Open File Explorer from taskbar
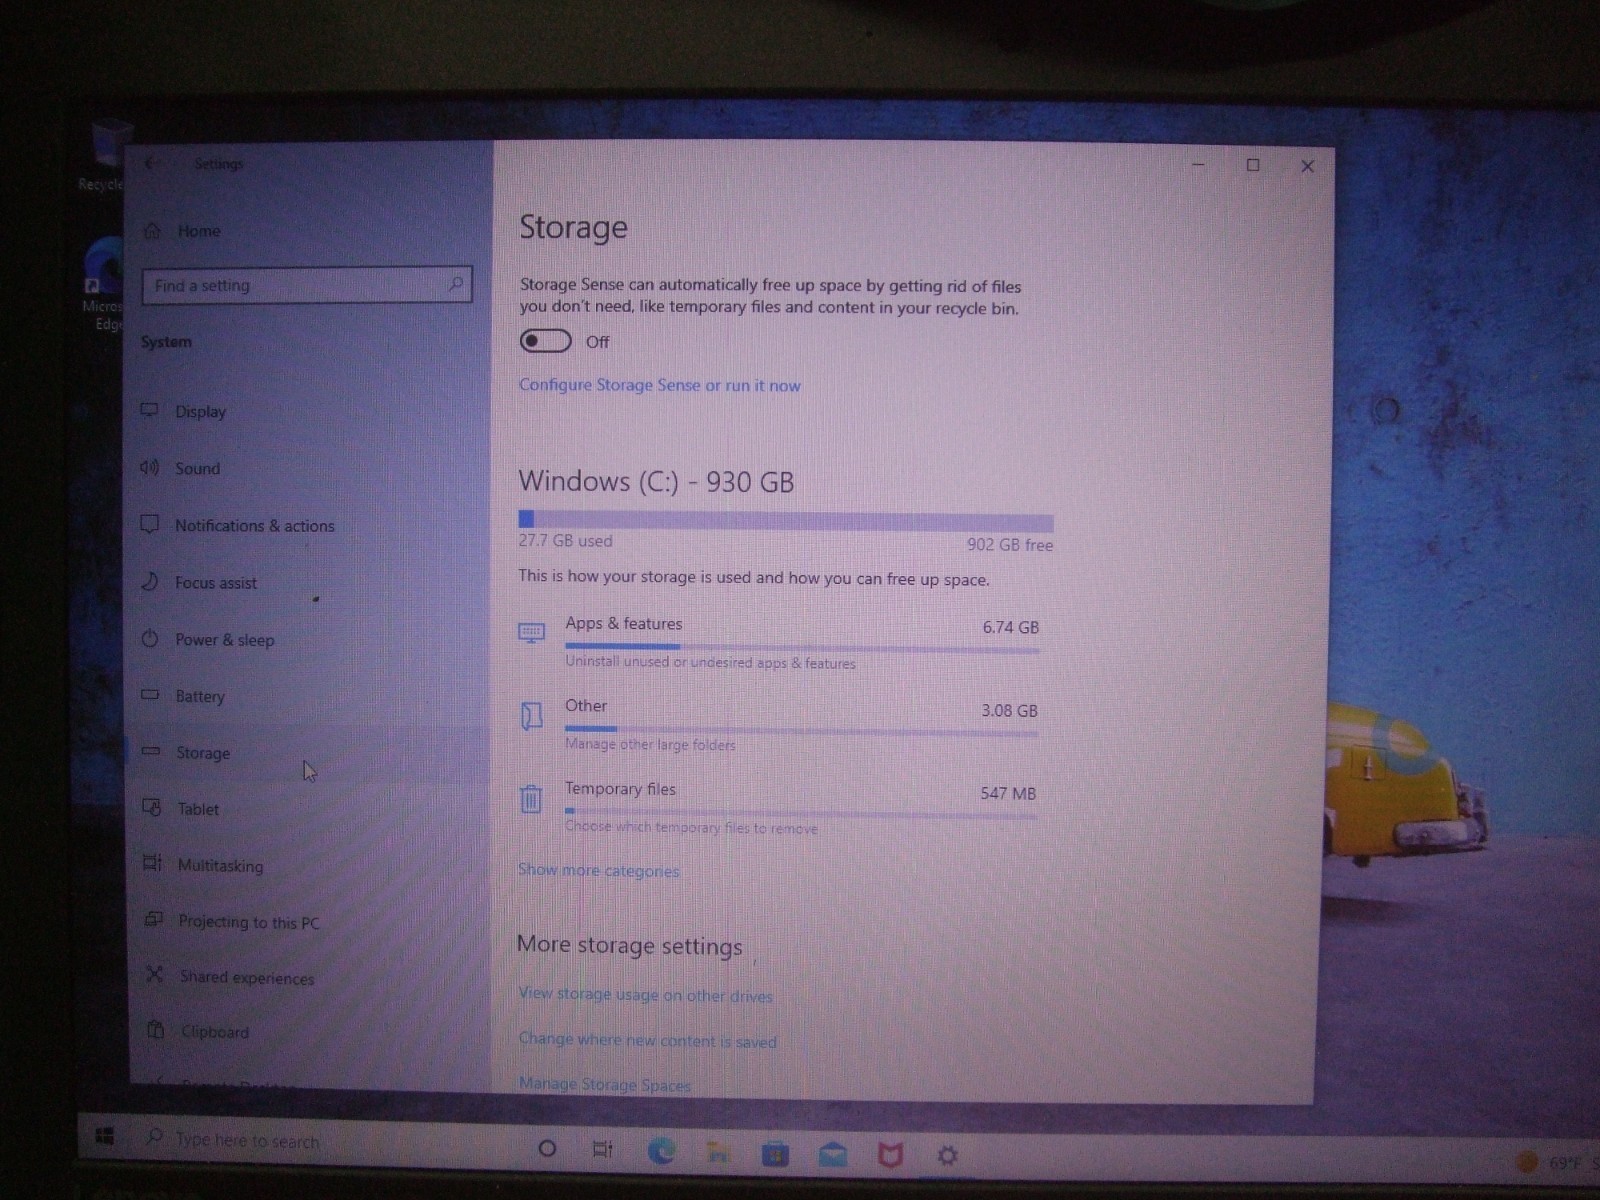The height and width of the screenshot is (1200, 1600). point(718,1153)
